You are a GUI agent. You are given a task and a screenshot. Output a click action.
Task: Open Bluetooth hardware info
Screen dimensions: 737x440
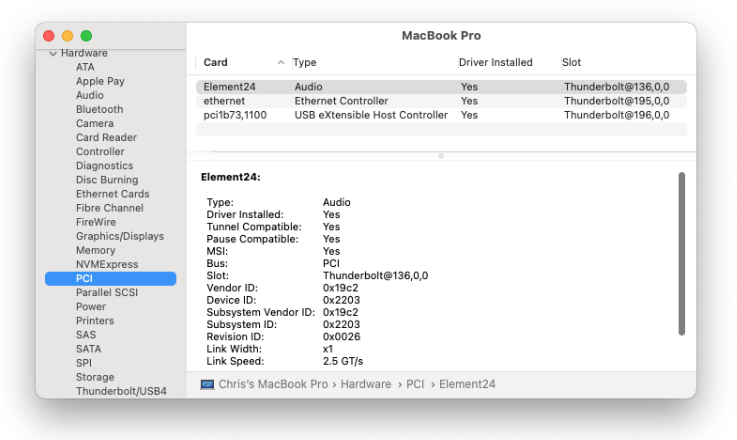click(100, 110)
